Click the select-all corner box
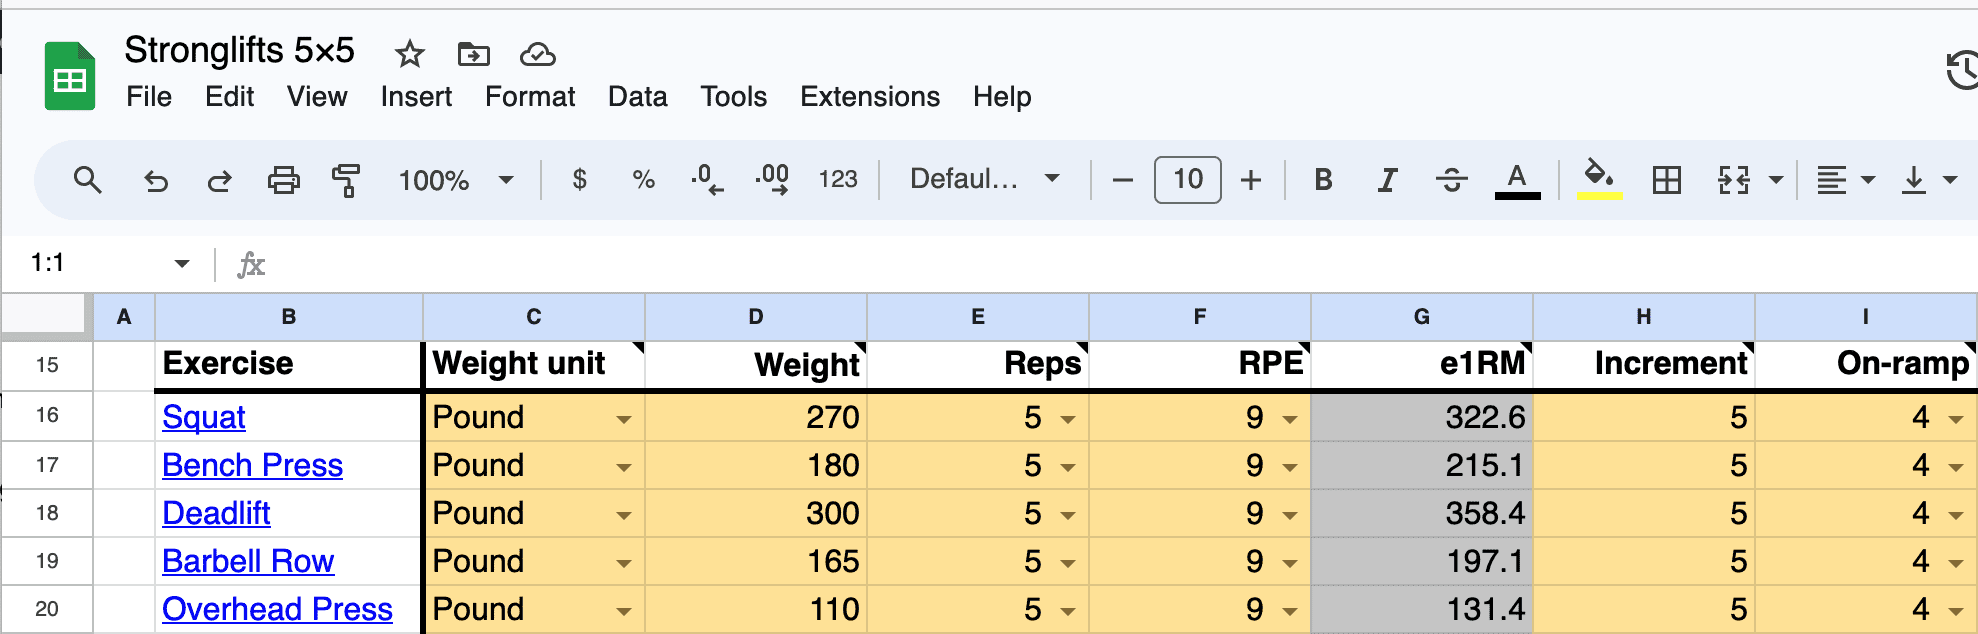 tap(43, 313)
